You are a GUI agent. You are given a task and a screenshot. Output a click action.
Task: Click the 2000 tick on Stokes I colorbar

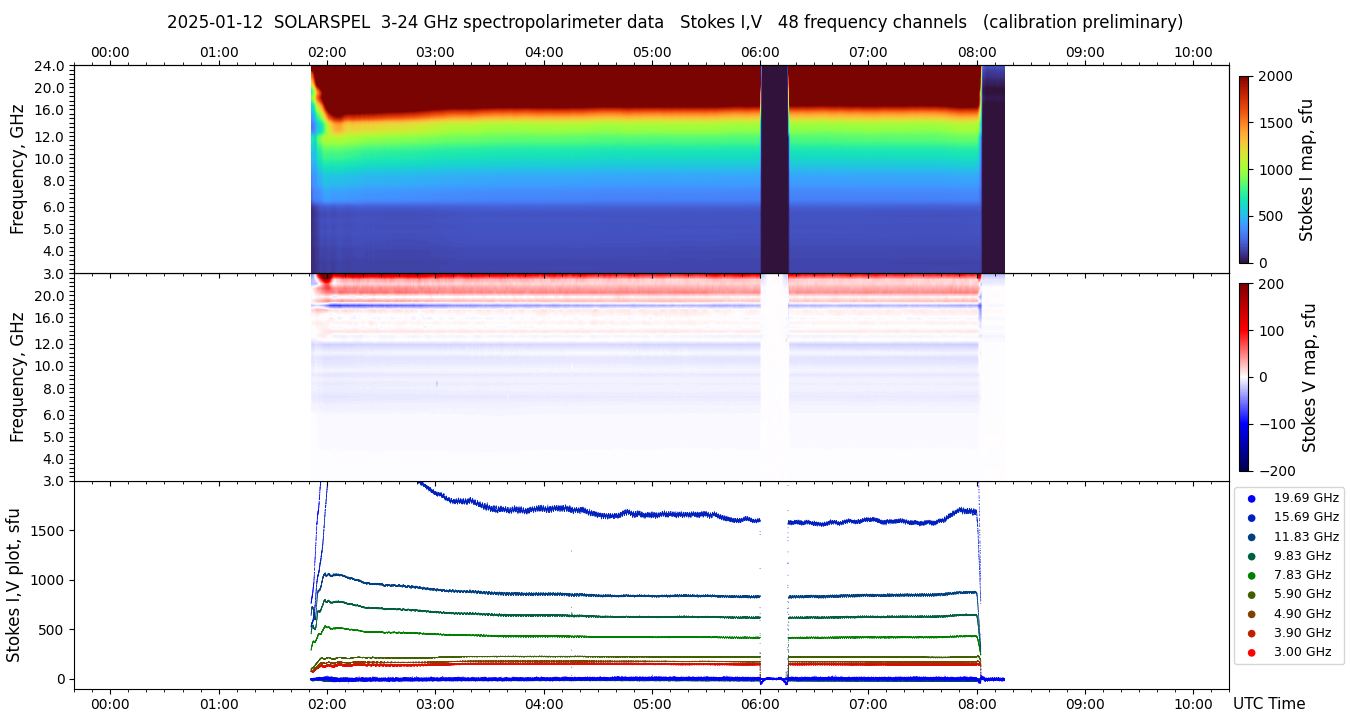pyautogui.click(x=1274, y=76)
